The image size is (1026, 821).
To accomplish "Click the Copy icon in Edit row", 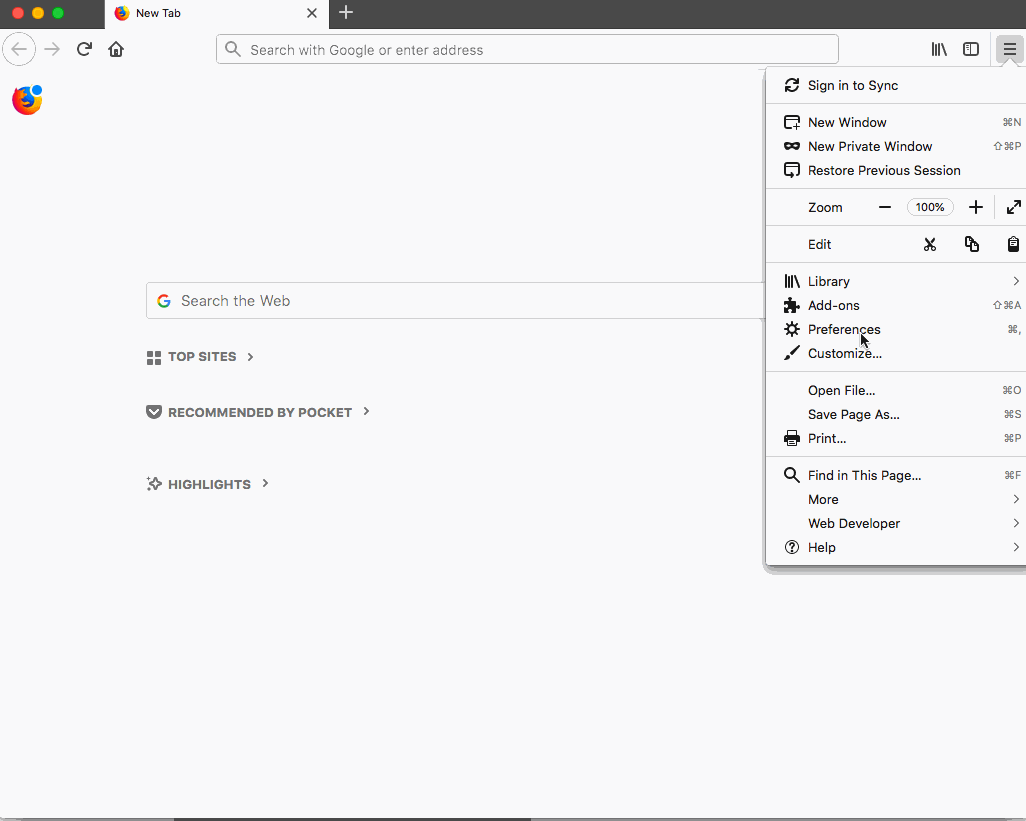I will point(971,244).
